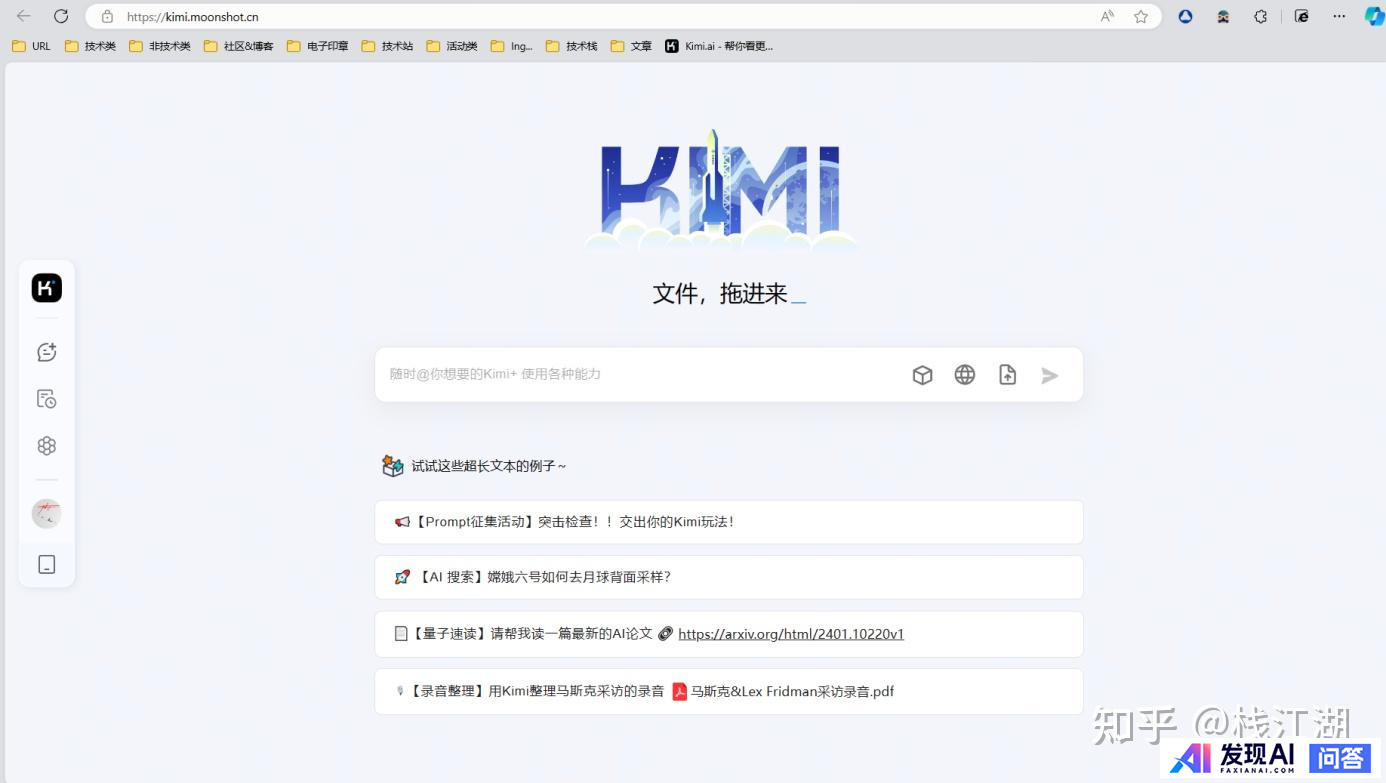Screen dimensions: 1386x783
Task: Open the 社区&博客 bookmark folder
Action: pos(238,46)
